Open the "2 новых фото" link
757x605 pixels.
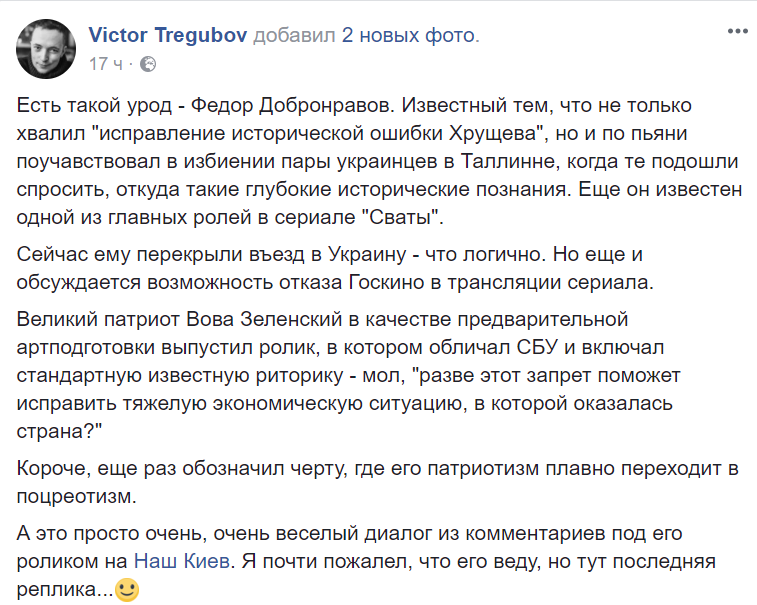[409, 36]
